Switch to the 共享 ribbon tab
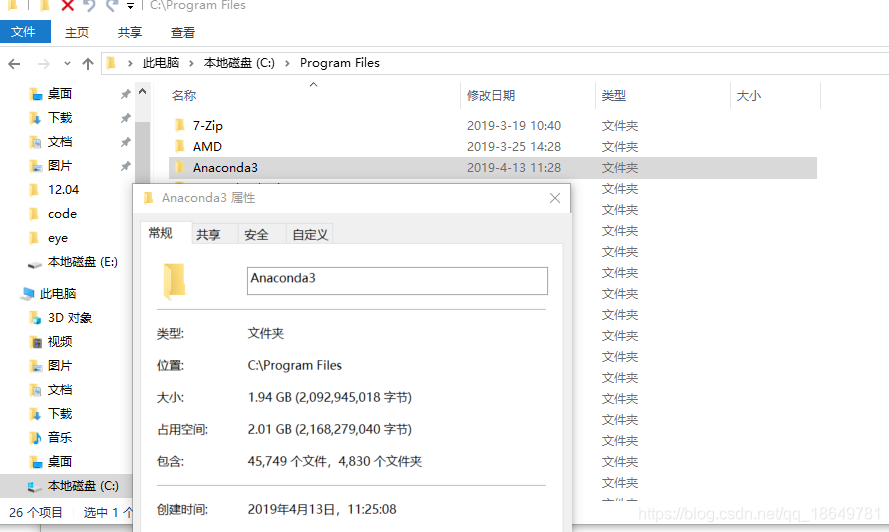This screenshot has width=889, height=532. pos(130,32)
